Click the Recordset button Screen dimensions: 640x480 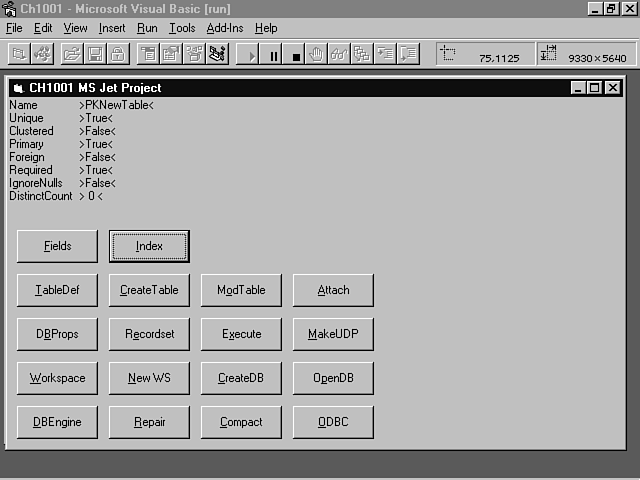tap(149, 334)
